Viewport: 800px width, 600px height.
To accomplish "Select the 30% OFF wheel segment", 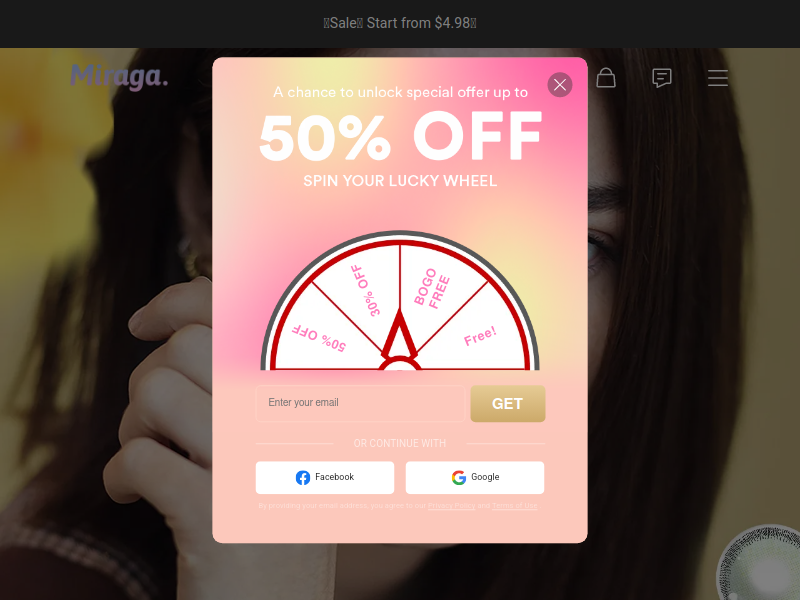I will 366,290.
